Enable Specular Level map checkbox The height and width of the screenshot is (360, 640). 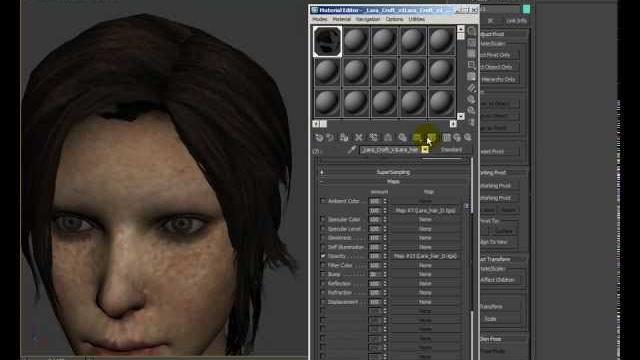click(x=322, y=229)
